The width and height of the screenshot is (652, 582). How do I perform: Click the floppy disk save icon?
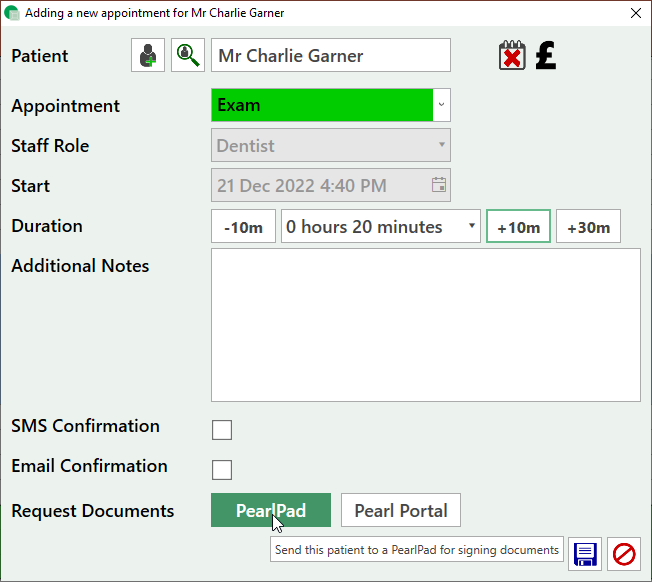(585, 554)
